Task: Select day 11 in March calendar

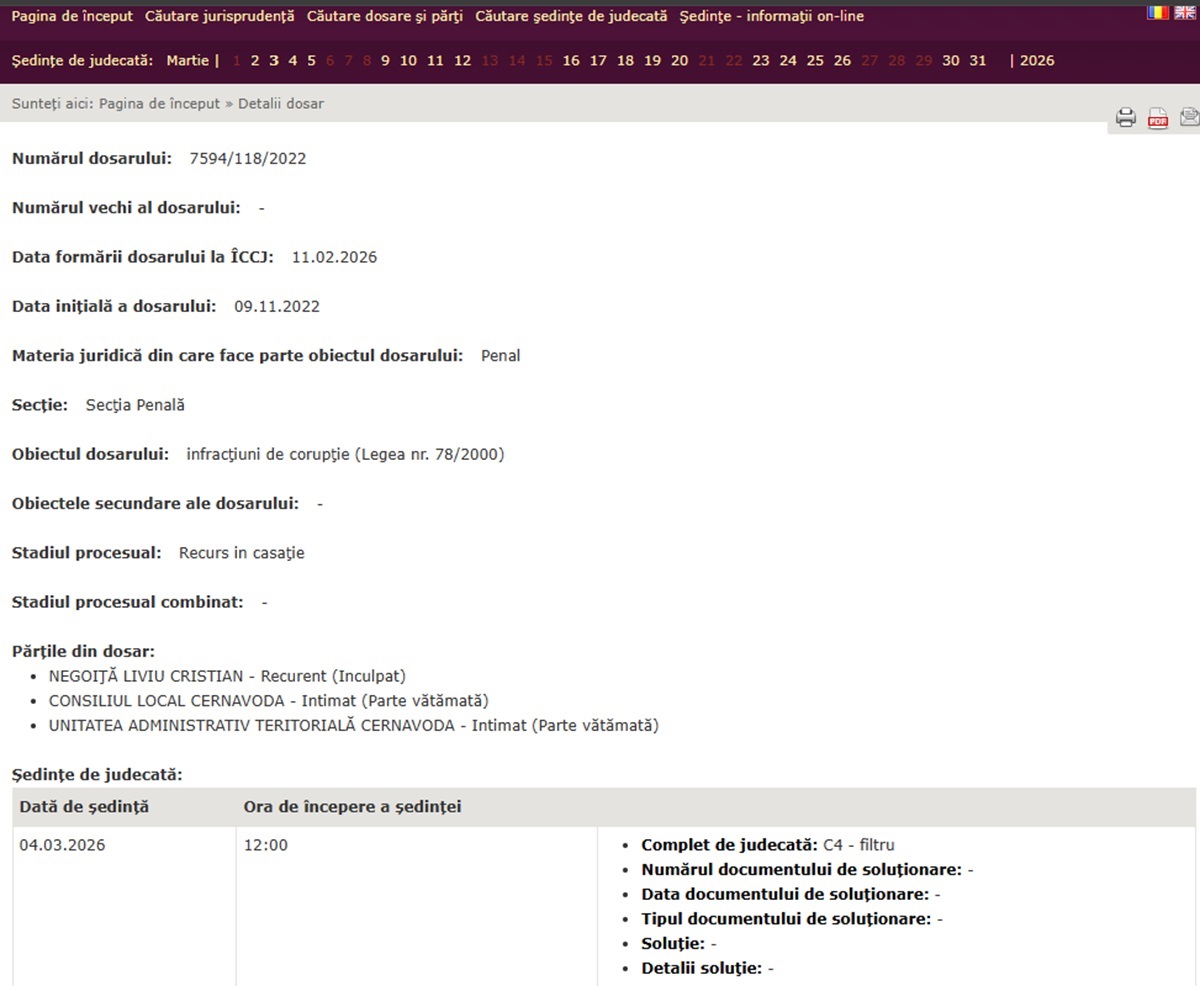Action: click(435, 60)
